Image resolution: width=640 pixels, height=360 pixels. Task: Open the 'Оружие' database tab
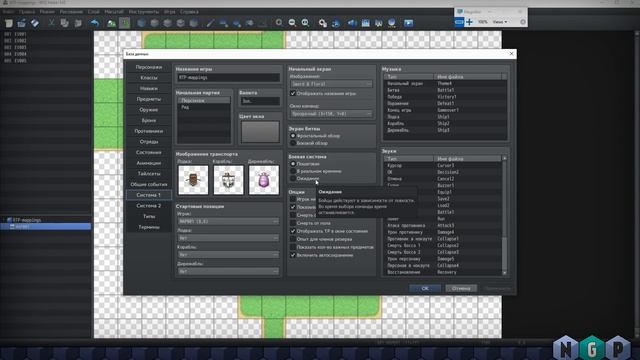click(149, 109)
